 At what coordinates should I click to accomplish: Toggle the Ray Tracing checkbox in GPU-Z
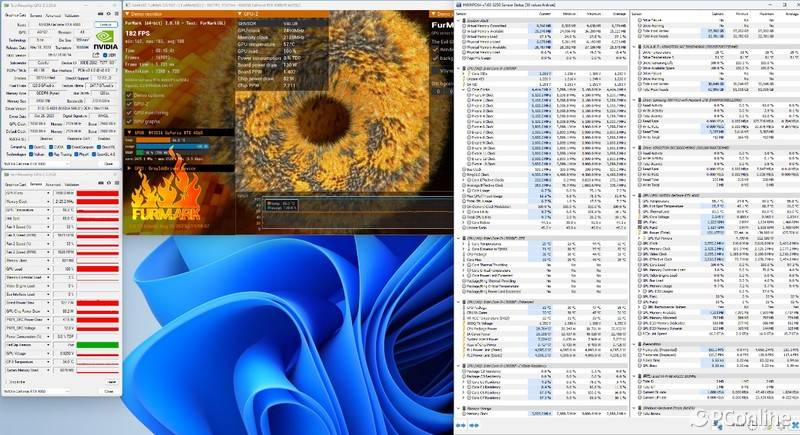point(51,154)
